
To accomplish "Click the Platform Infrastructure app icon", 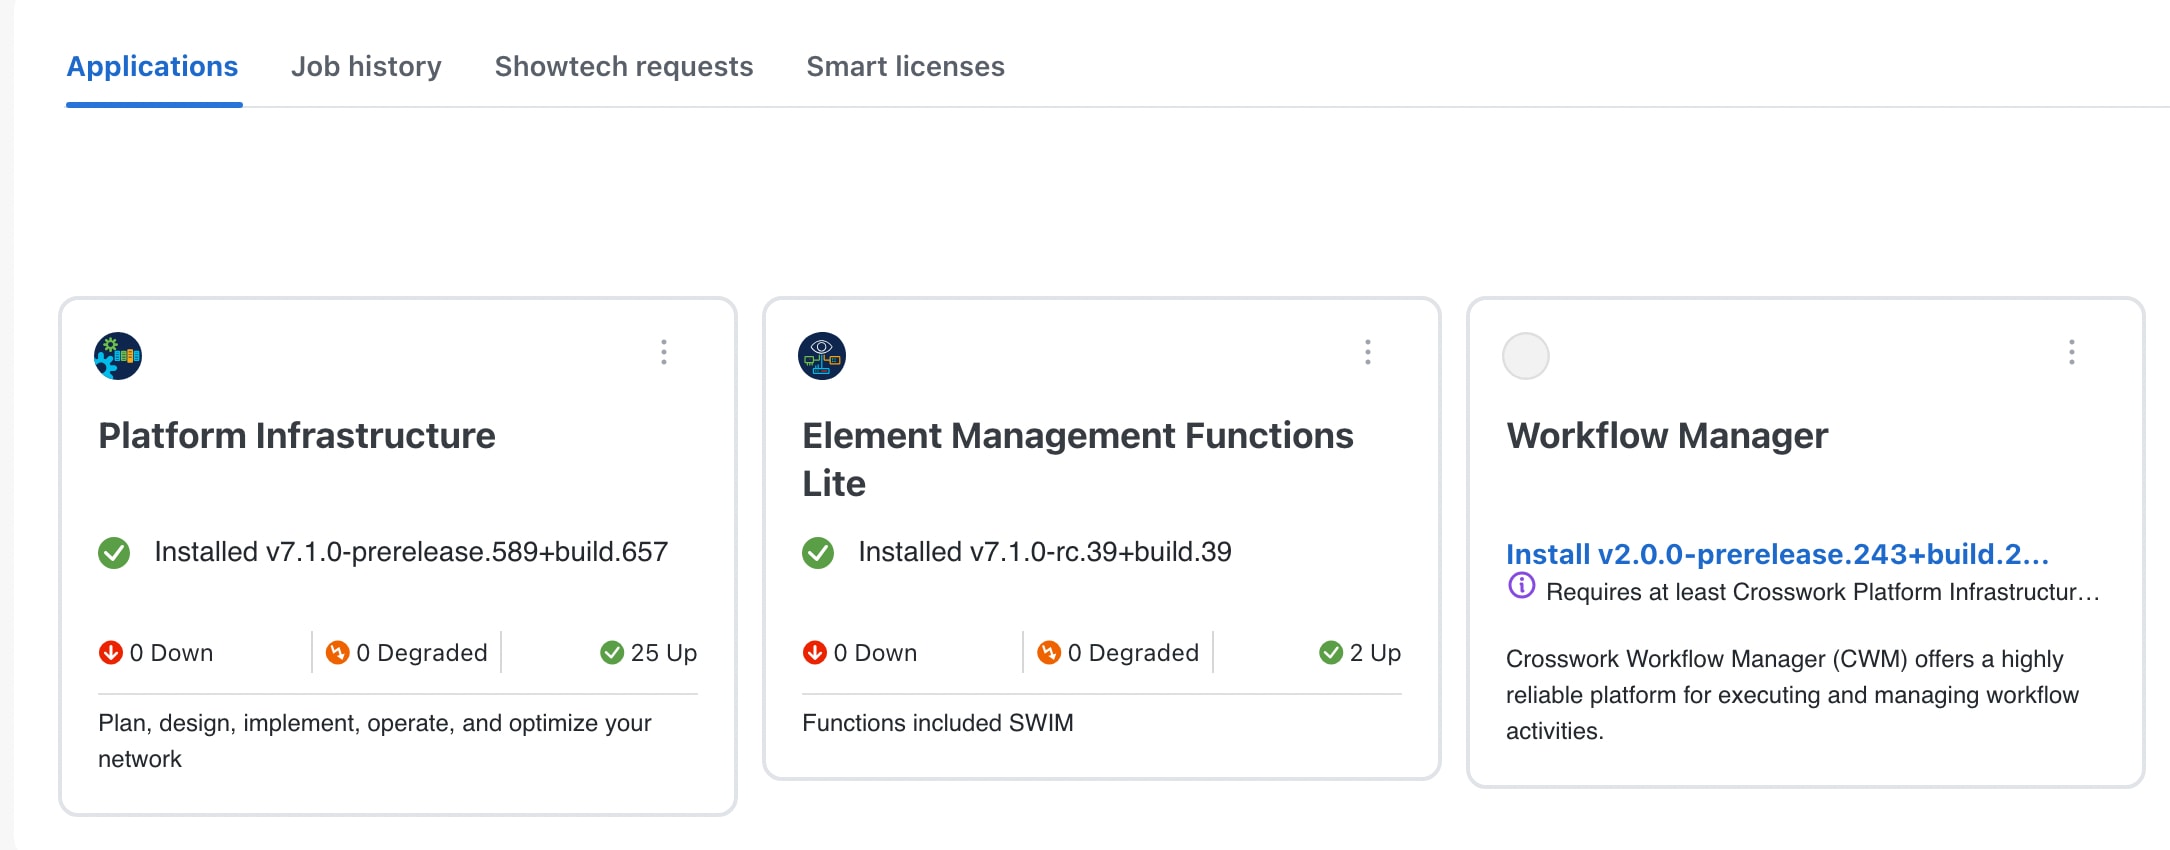I will (x=118, y=356).
